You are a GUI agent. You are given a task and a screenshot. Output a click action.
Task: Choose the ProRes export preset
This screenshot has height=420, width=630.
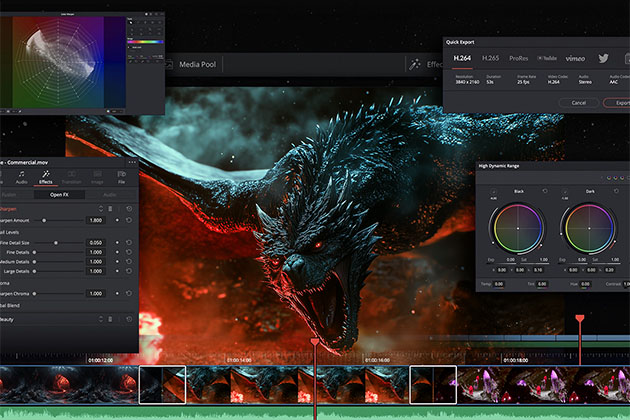pos(518,58)
